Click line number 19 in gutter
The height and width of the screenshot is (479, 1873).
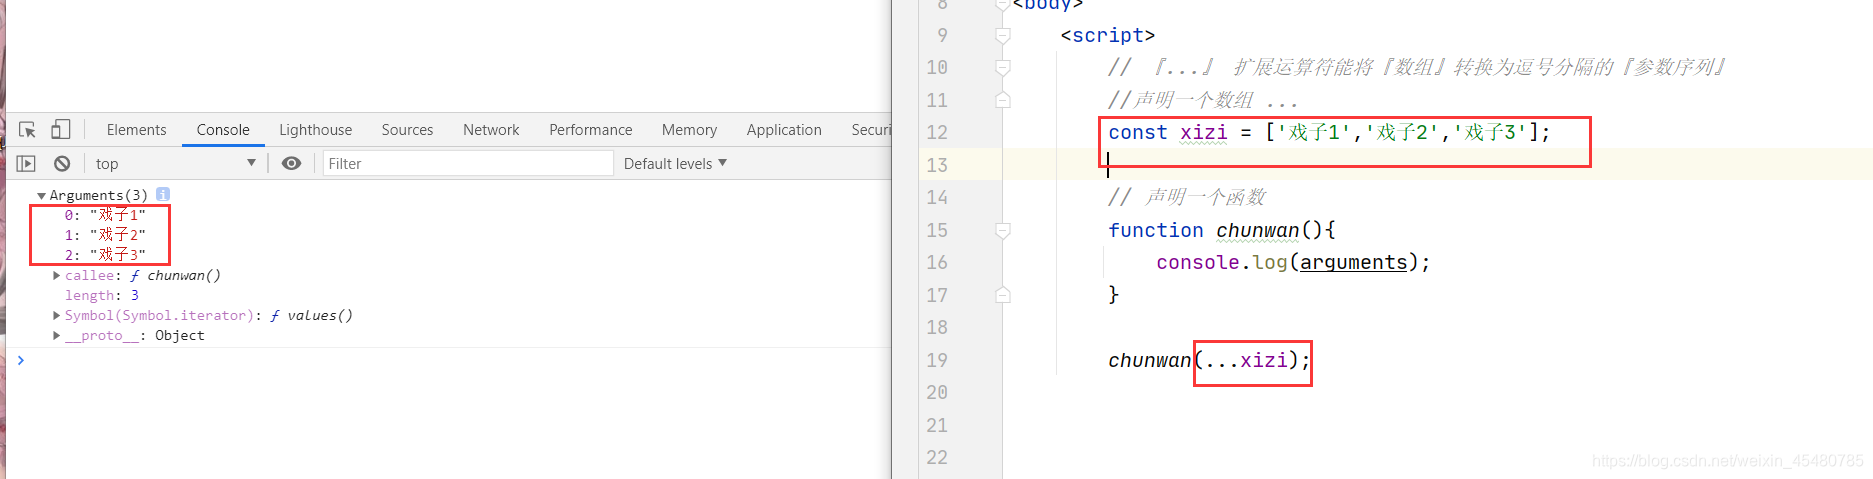(x=937, y=360)
